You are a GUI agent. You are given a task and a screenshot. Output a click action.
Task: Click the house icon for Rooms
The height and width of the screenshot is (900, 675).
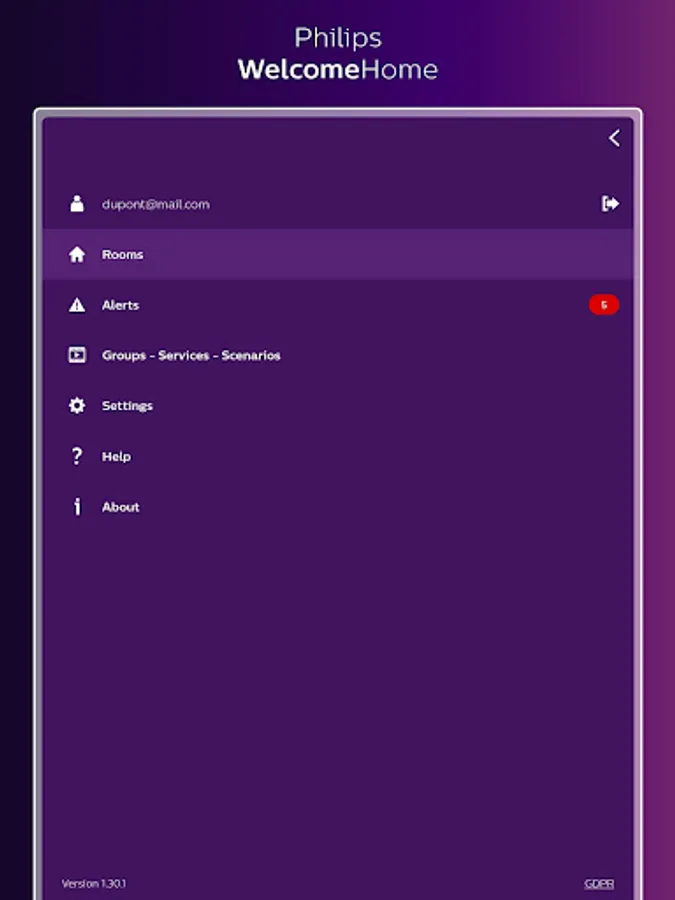pos(77,254)
